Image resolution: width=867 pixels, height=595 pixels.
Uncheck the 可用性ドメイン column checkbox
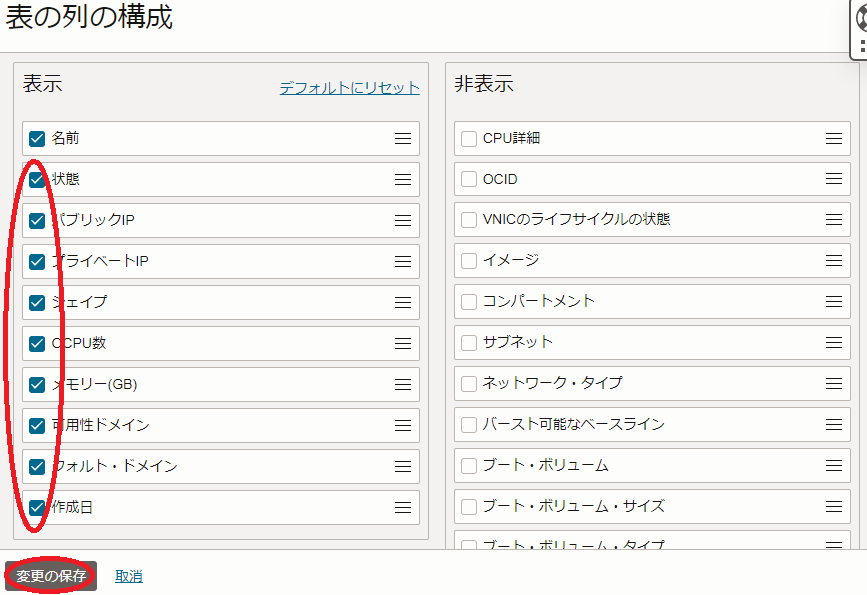37,426
